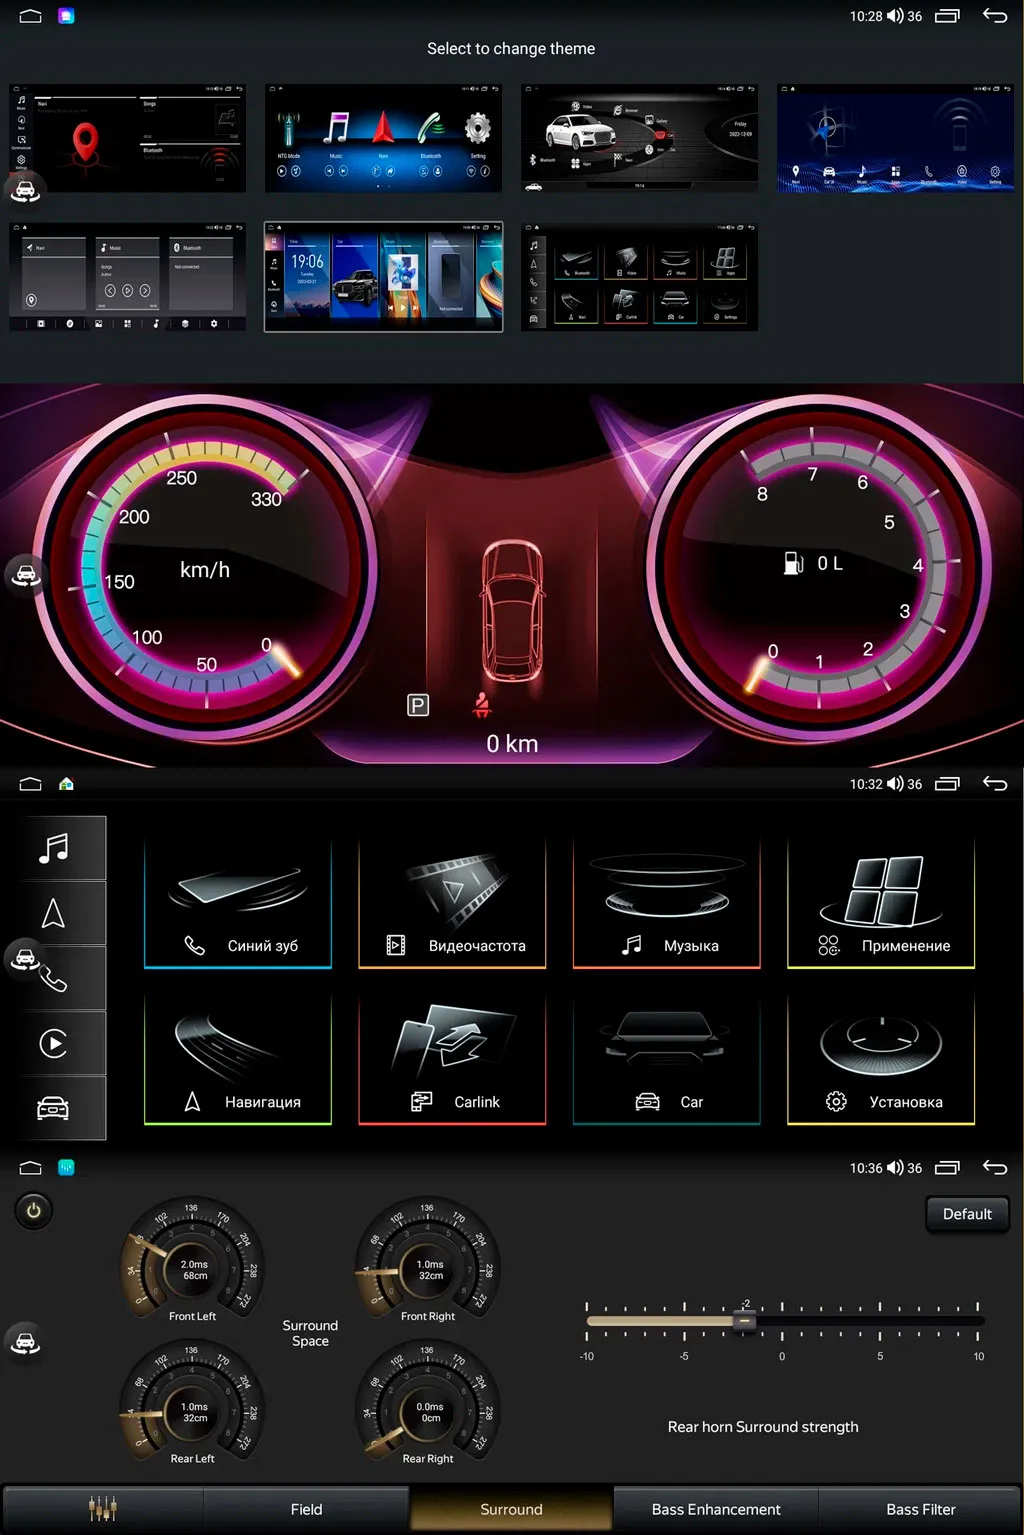Select the white car theme thumbnail

point(639,138)
